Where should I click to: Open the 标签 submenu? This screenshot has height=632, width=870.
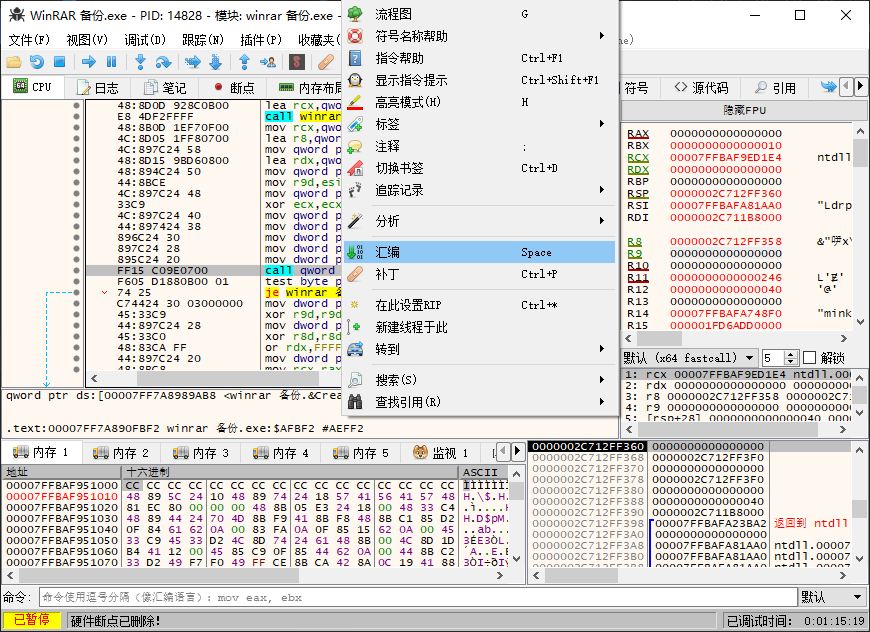[x=480, y=124]
